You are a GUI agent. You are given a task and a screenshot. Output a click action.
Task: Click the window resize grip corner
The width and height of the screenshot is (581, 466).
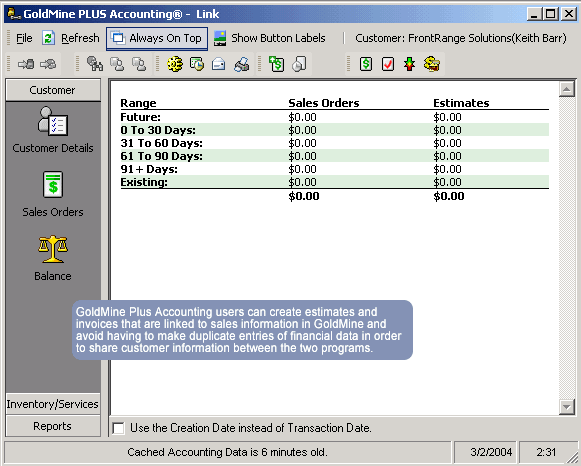(573, 457)
